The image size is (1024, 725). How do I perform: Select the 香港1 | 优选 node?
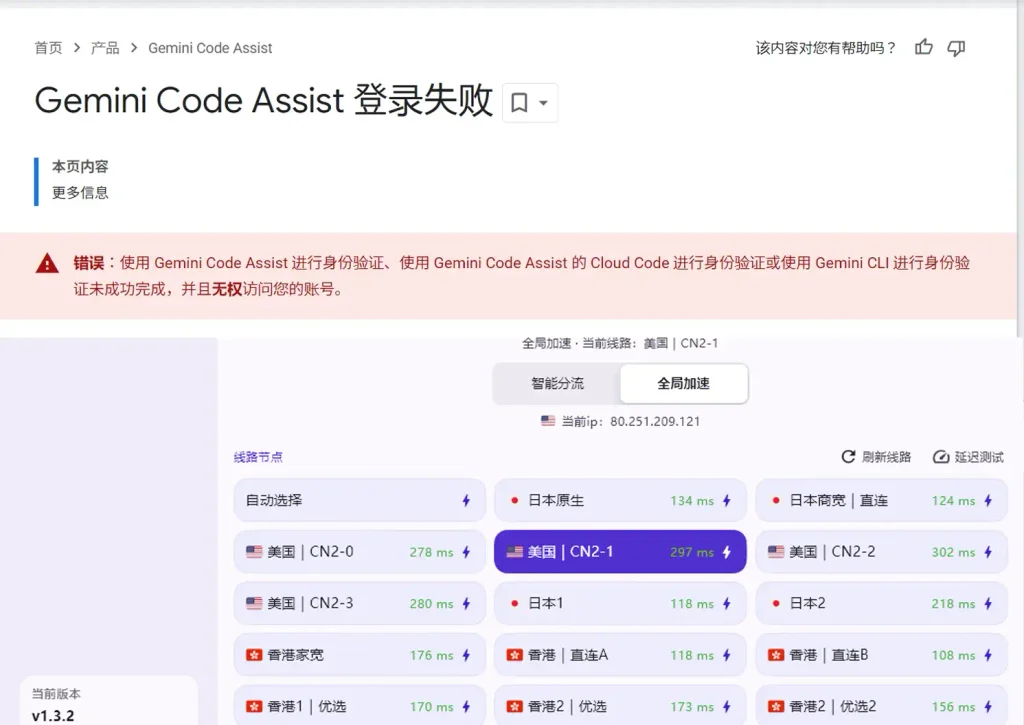click(x=359, y=705)
